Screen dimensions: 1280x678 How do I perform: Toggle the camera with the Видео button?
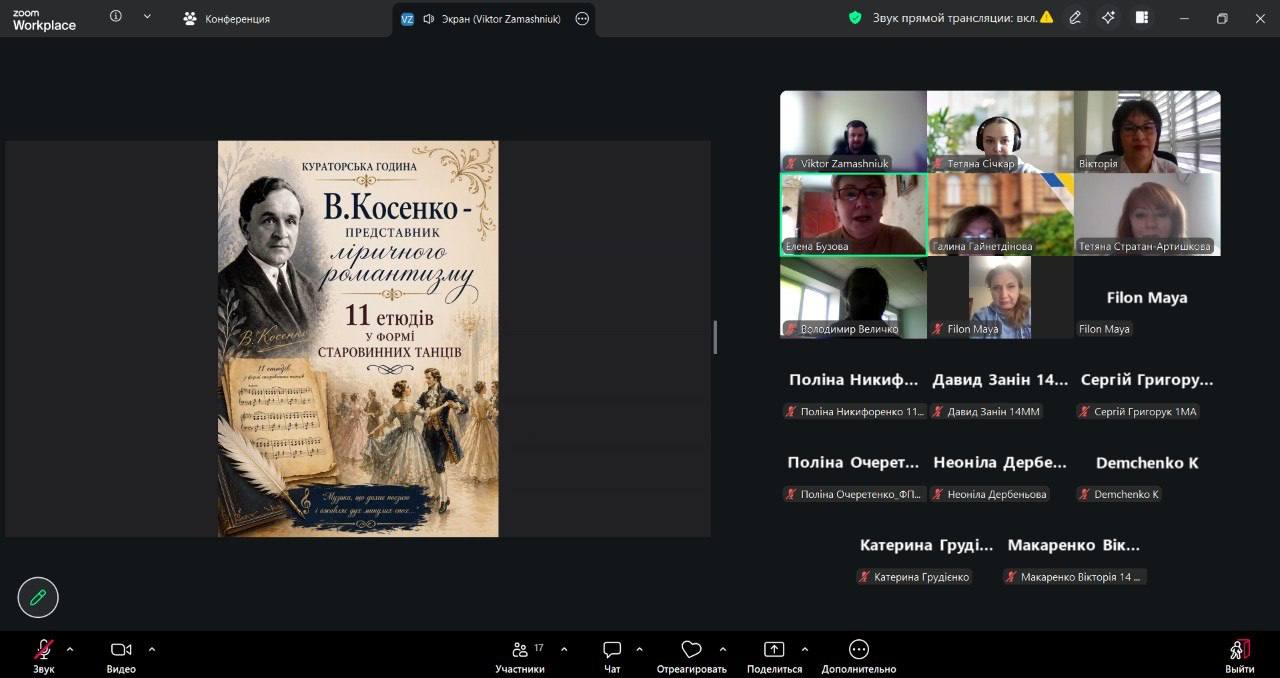pyautogui.click(x=121, y=651)
